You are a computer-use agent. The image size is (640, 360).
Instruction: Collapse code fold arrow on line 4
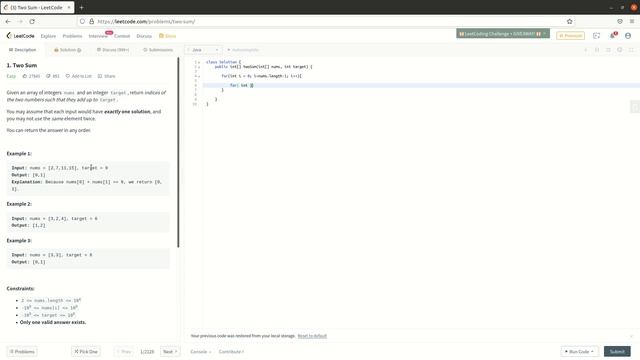pyautogui.click(x=199, y=76)
